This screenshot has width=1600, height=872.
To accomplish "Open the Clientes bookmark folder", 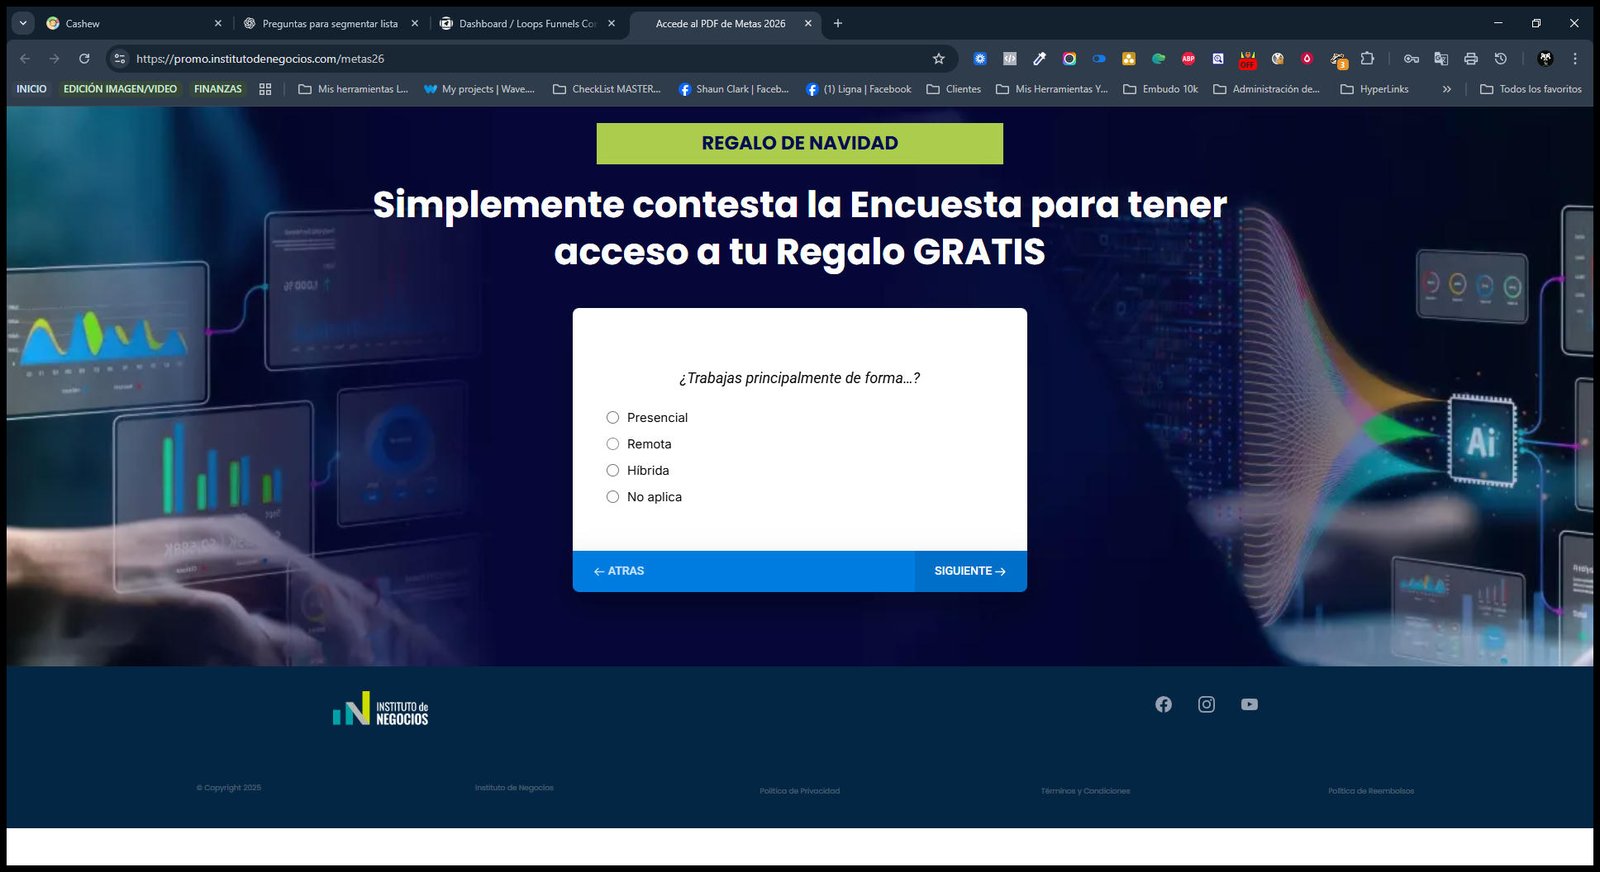I will 953,89.
